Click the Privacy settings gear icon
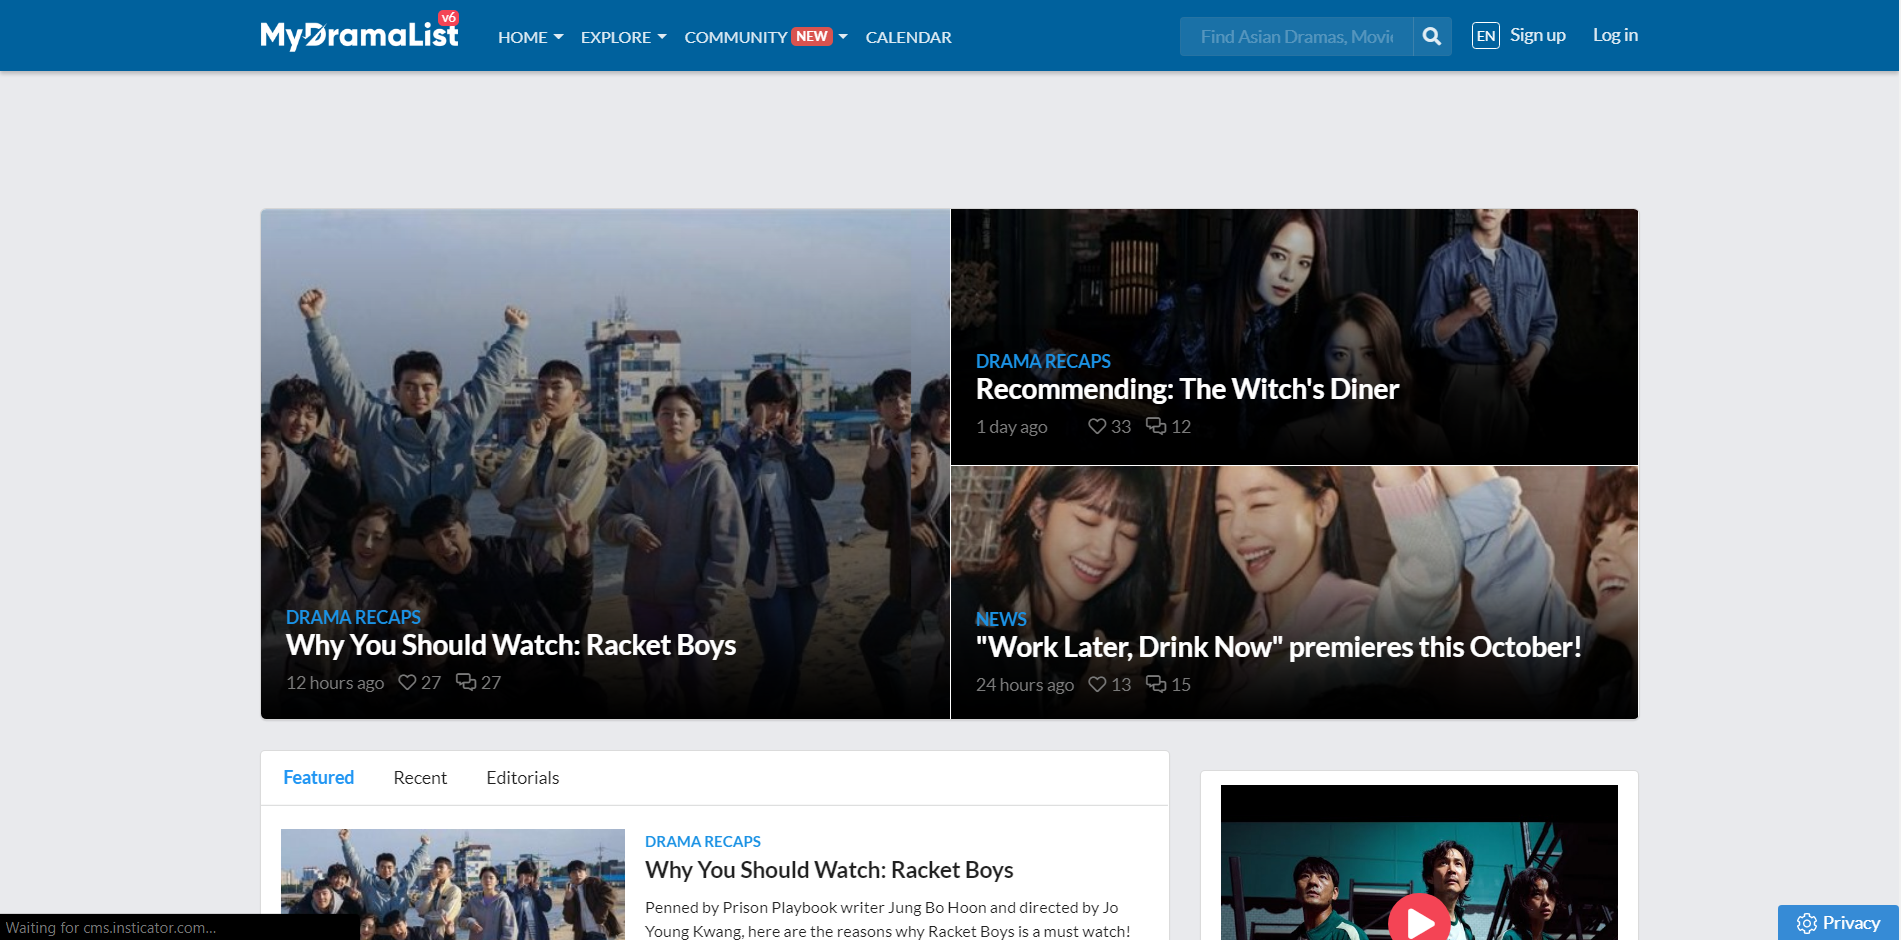Image resolution: width=1901 pixels, height=940 pixels. (x=1806, y=923)
